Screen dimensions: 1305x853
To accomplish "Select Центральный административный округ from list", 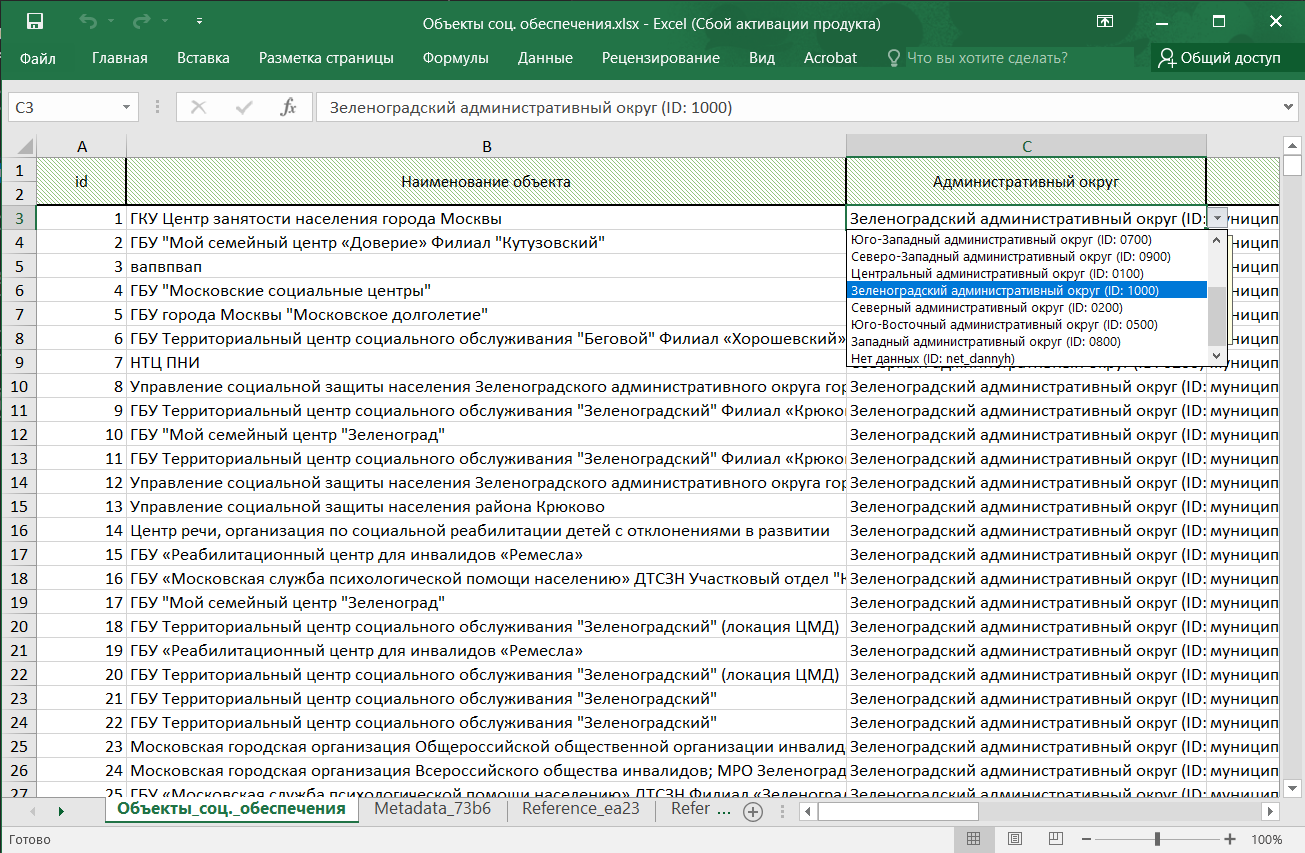I will [x=997, y=274].
